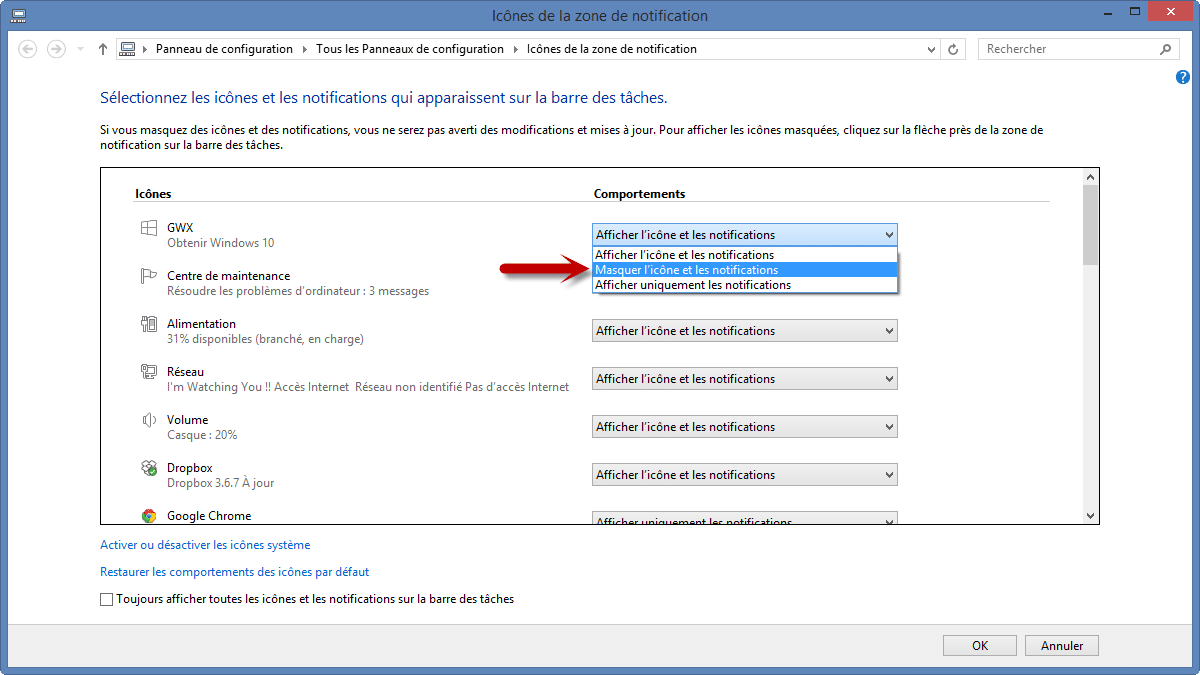Open the Alimentation behavior dropdown

pos(744,331)
